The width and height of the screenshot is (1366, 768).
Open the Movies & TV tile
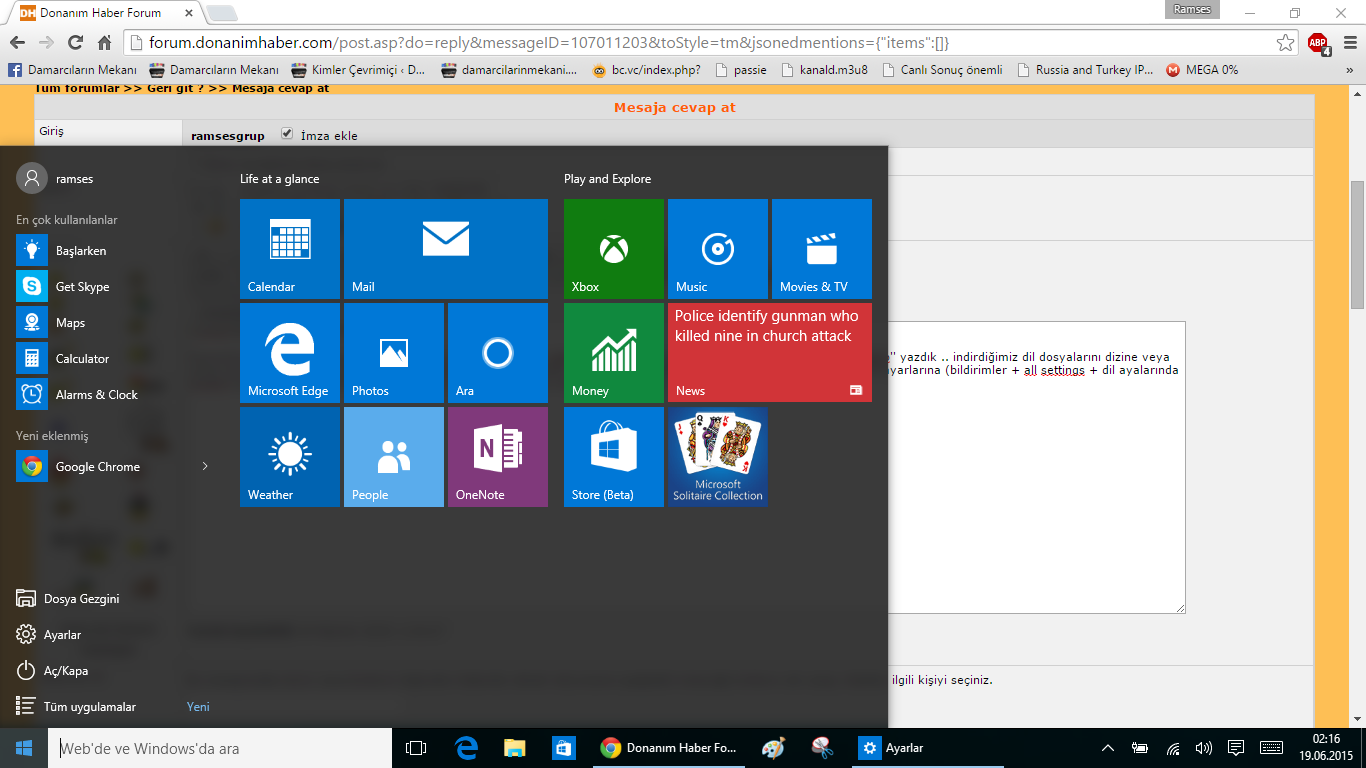tap(822, 249)
